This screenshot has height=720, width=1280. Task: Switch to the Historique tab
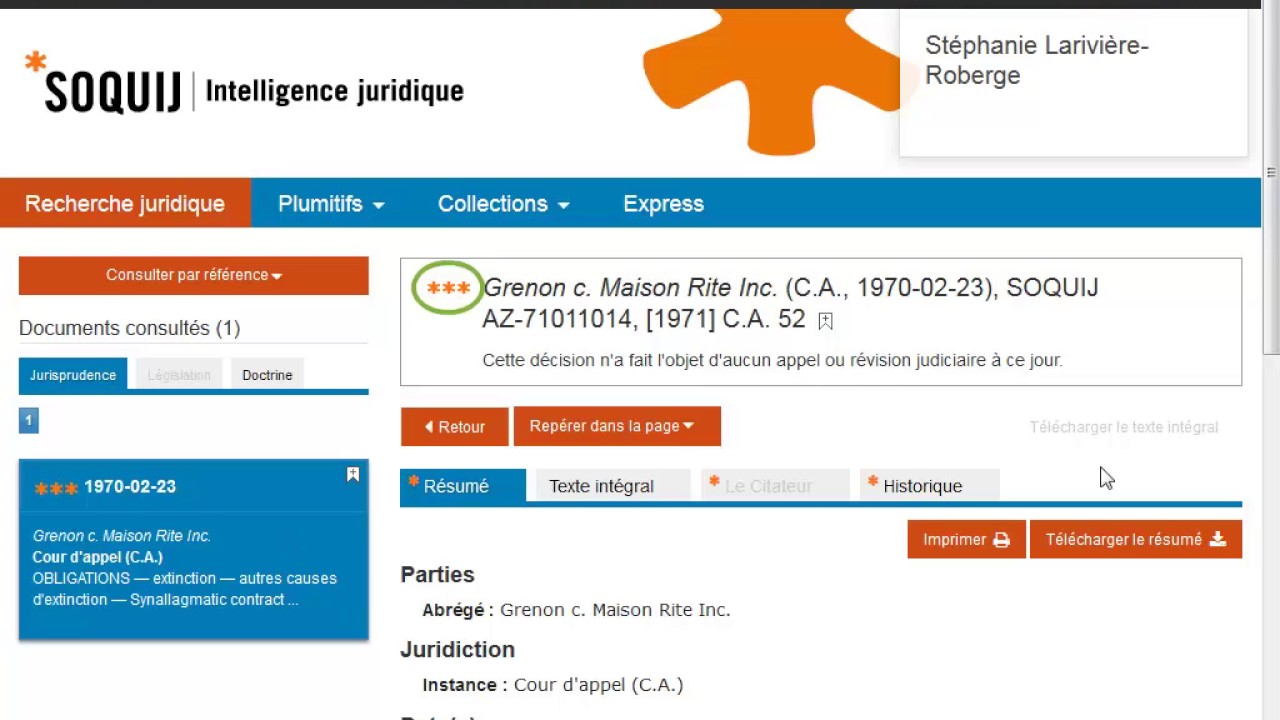[922, 486]
